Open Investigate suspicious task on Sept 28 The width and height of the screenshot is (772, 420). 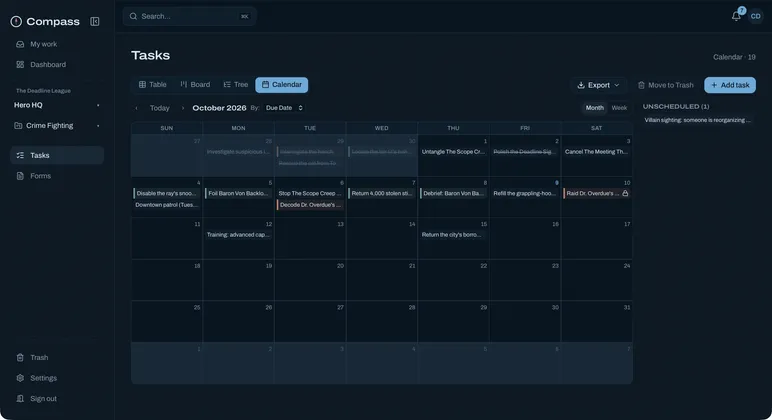click(238, 152)
